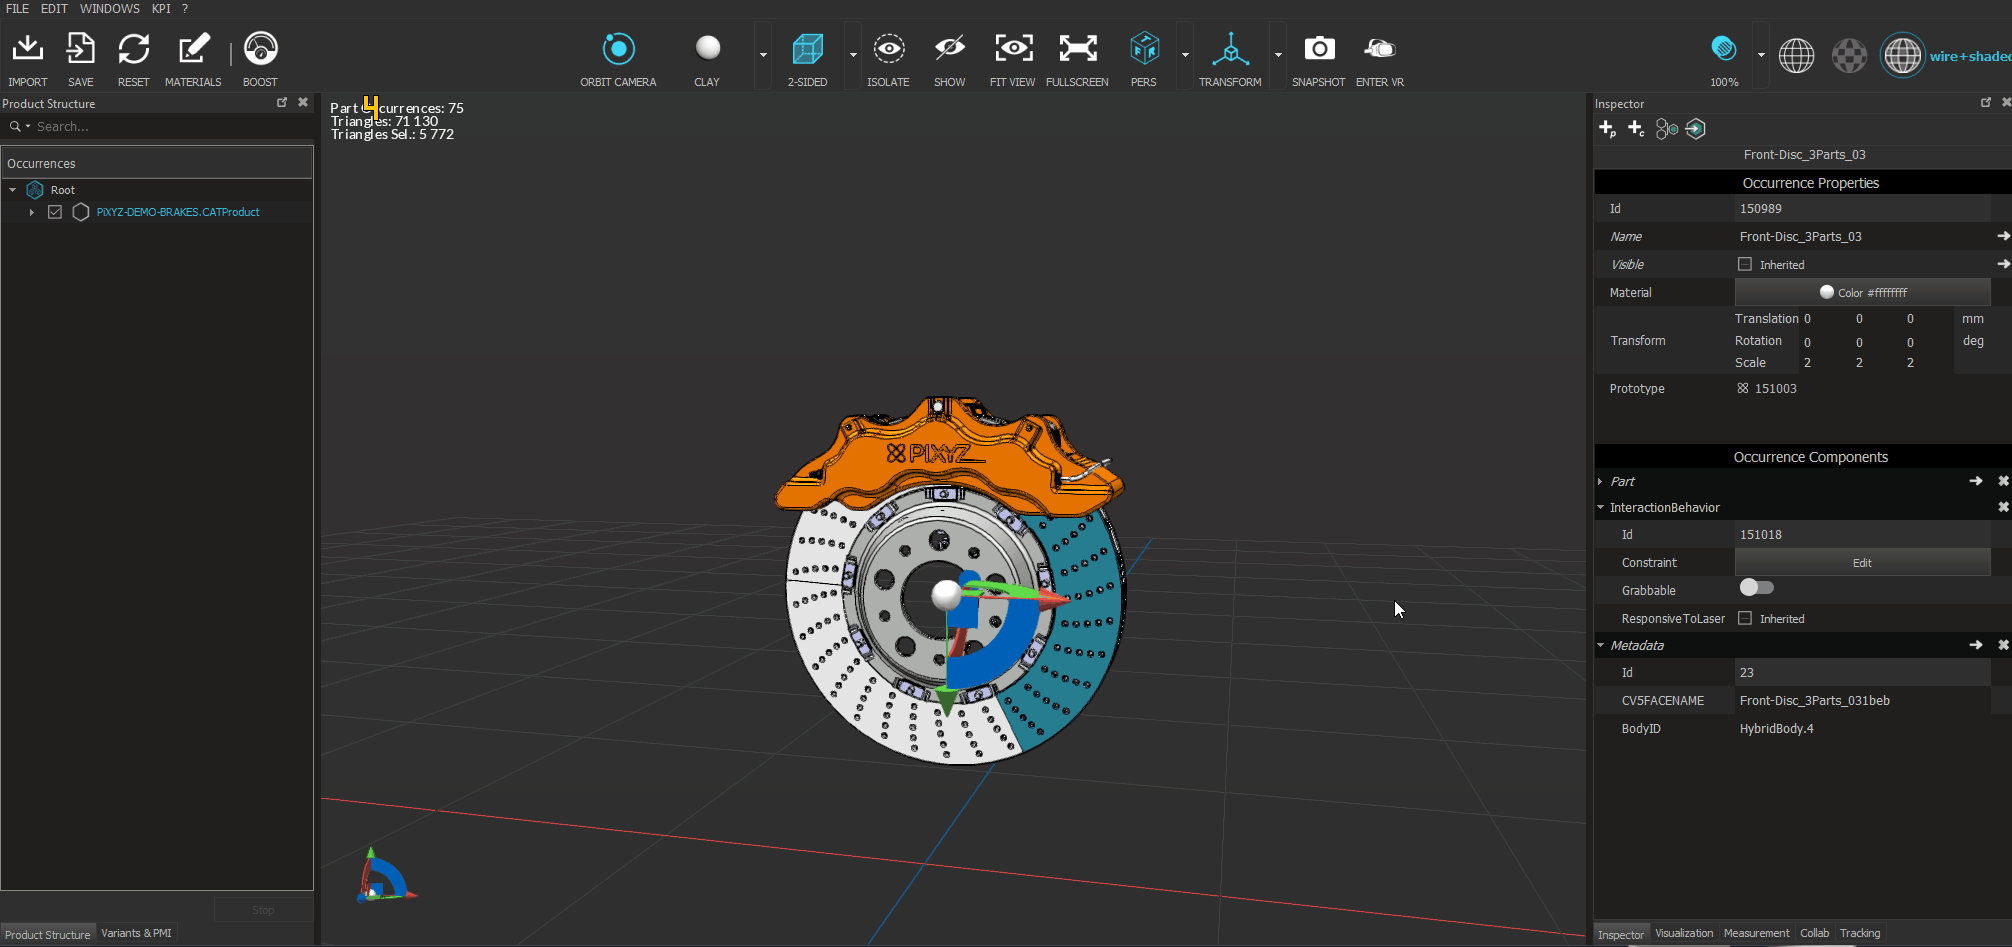
Task: Toggle the ResponsiveToLaser Inherited checkbox
Action: 1745,618
